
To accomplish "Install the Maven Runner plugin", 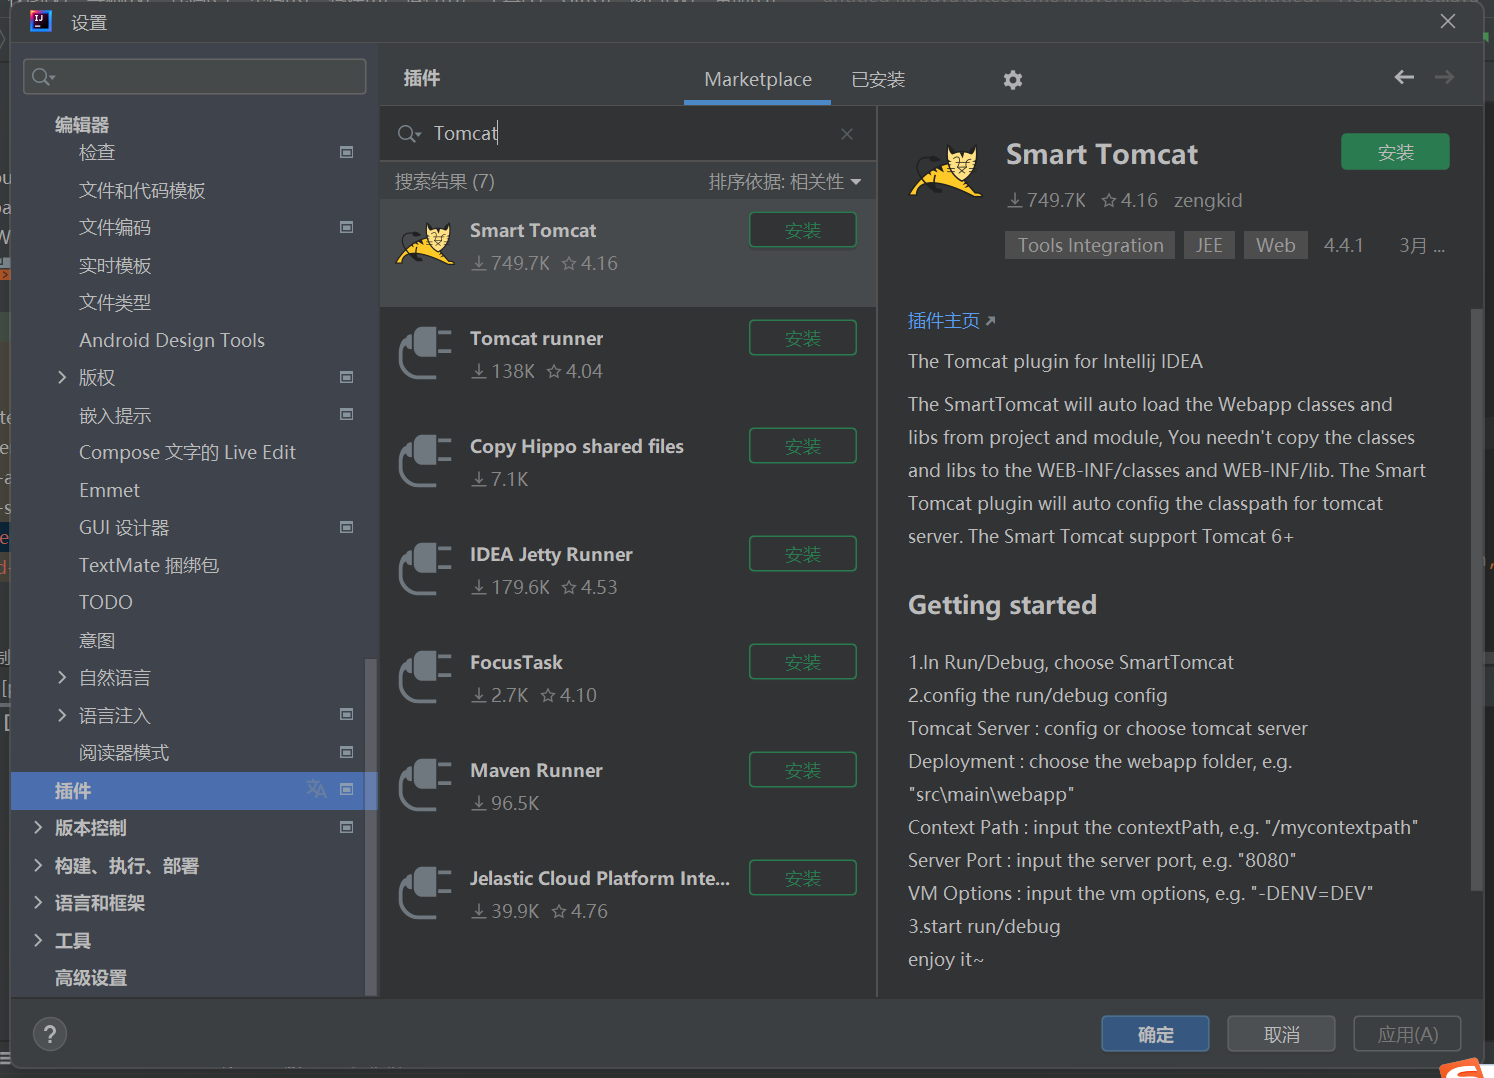I will [x=803, y=770].
